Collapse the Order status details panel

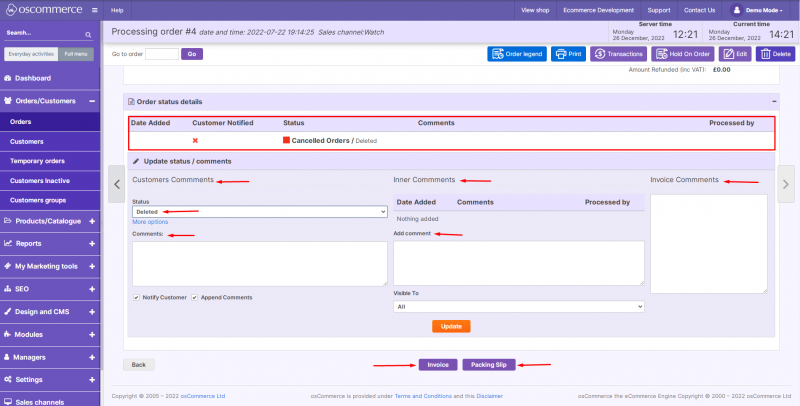773,102
